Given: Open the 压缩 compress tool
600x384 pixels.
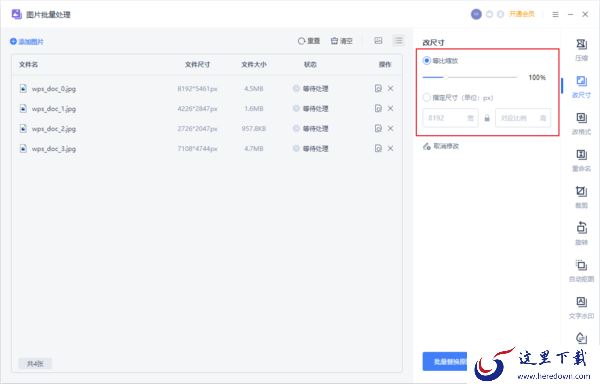Looking at the screenshot, I should click(581, 50).
